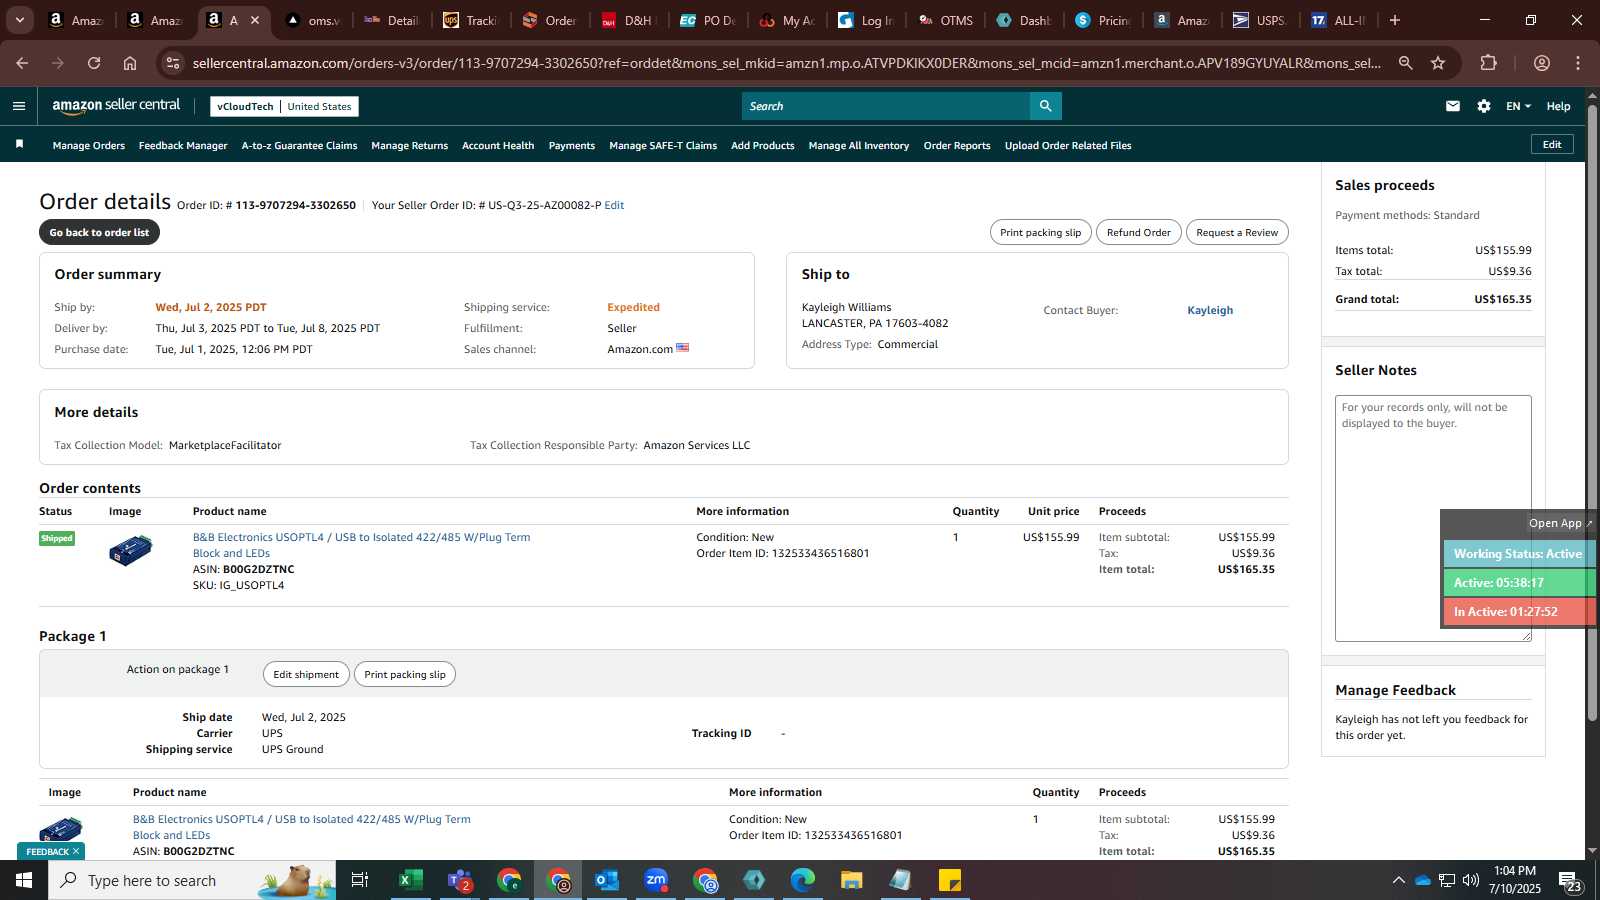
Task: Click the Windows taskbar search box
Action: tap(192, 880)
